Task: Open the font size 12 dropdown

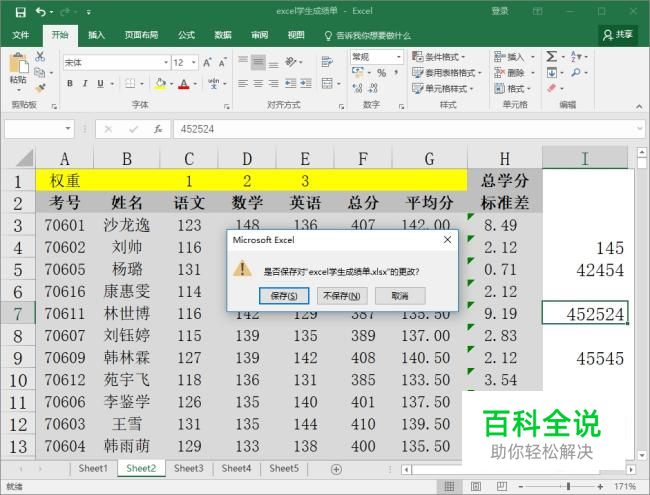Action: point(194,63)
